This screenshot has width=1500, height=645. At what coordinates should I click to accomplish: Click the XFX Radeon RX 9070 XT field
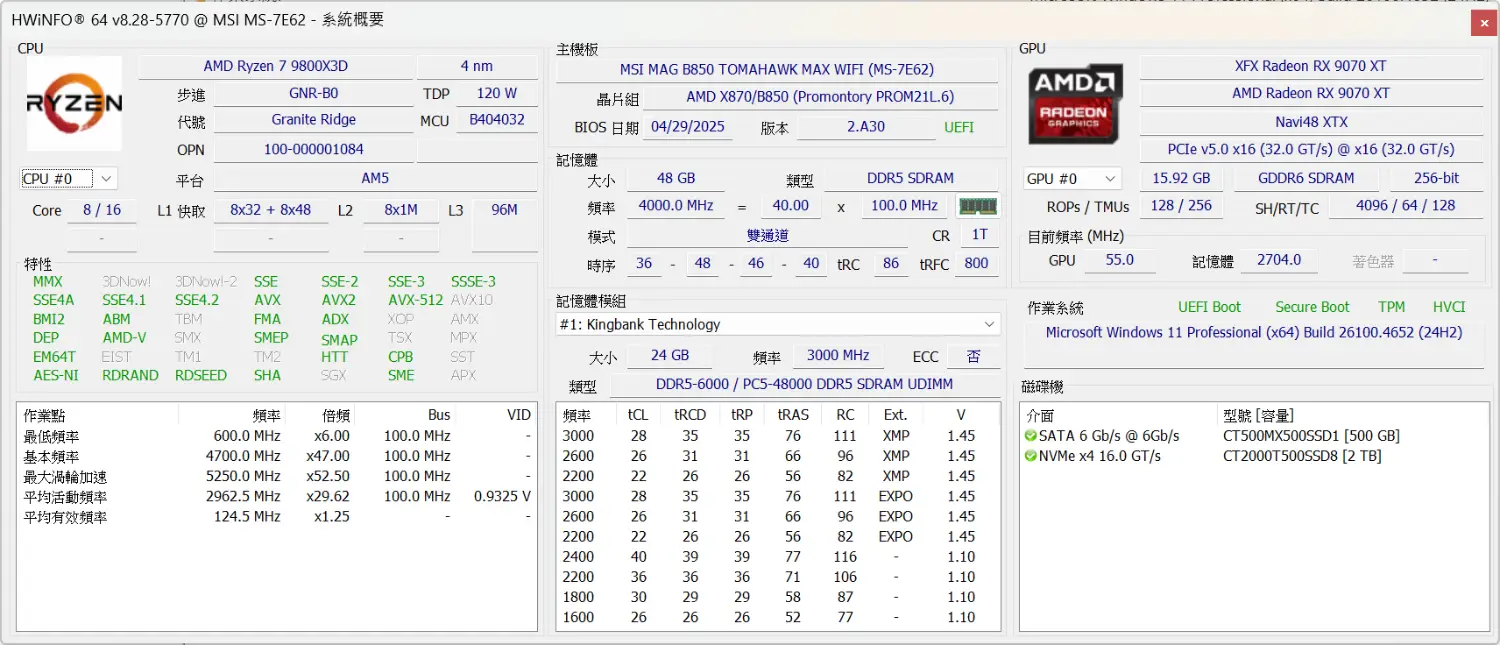[x=1311, y=66]
